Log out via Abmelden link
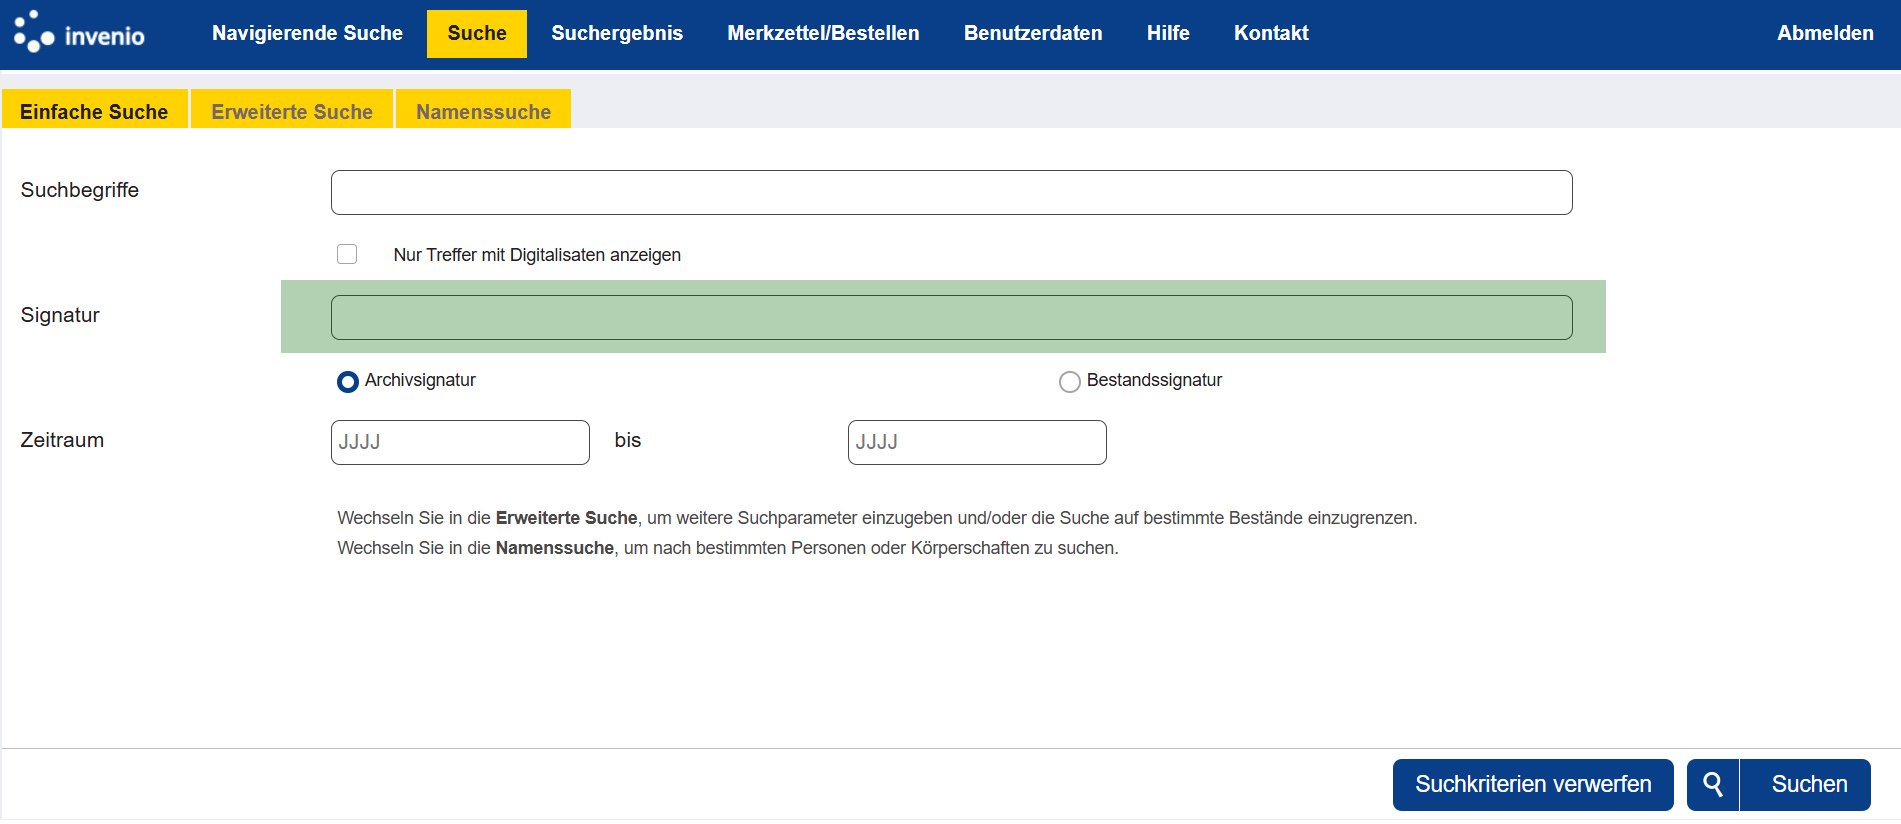Viewport: 1901px width, 824px height. pos(1824,33)
